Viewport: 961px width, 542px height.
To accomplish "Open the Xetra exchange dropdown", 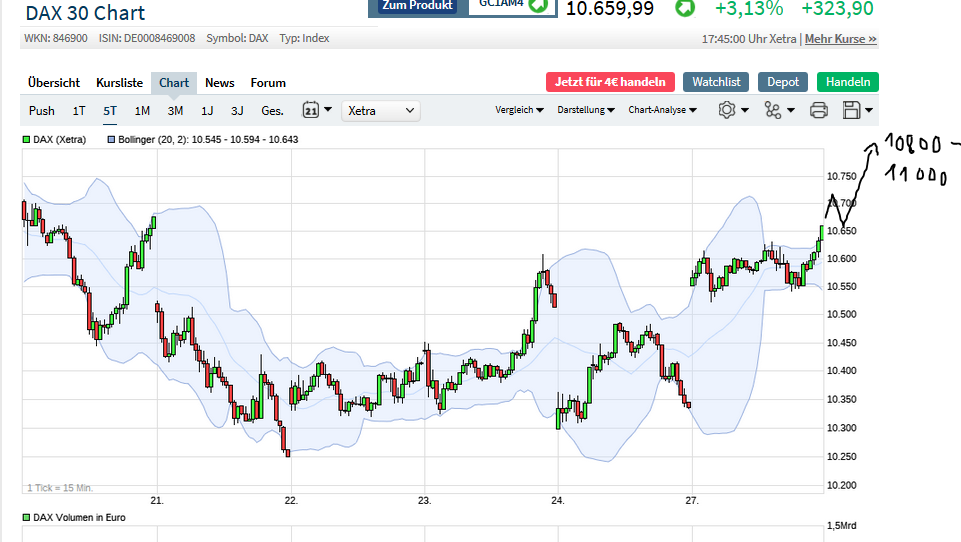I will pos(381,110).
